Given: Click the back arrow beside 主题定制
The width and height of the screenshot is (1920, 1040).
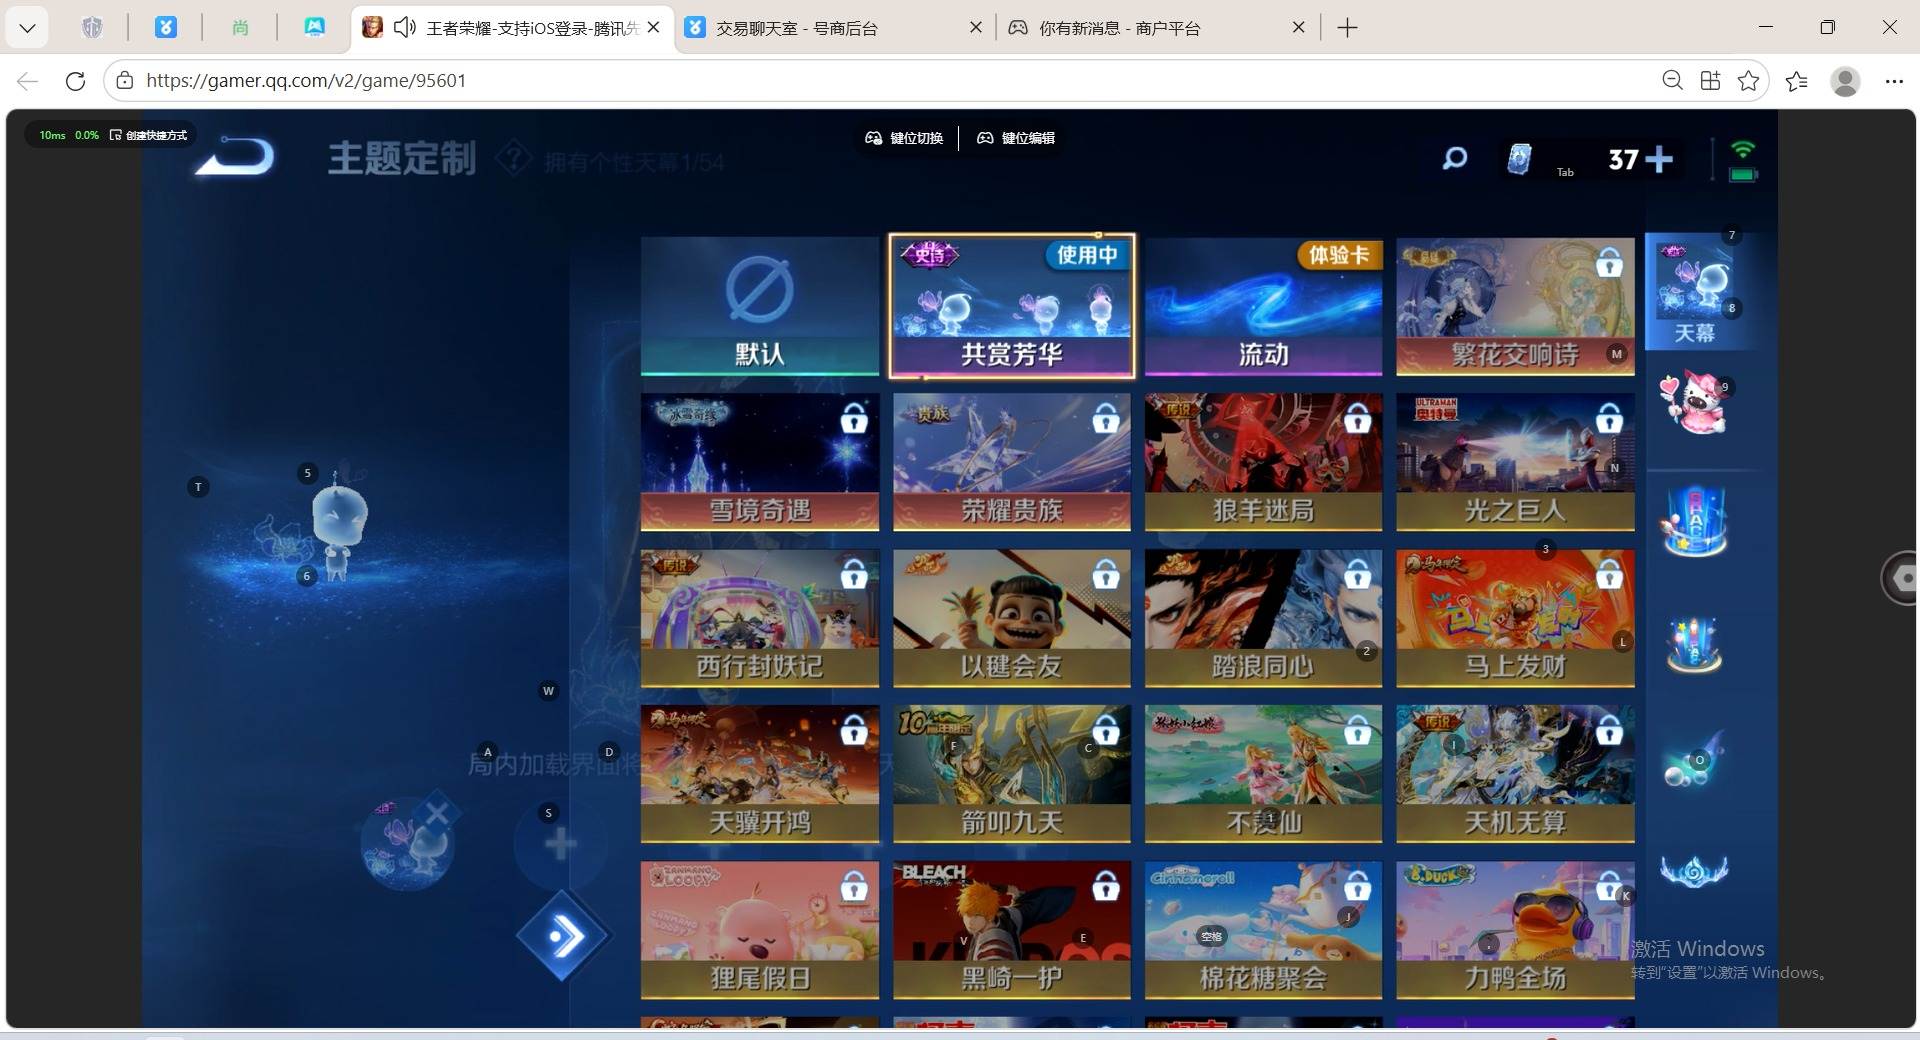Looking at the screenshot, I should [x=235, y=157].
